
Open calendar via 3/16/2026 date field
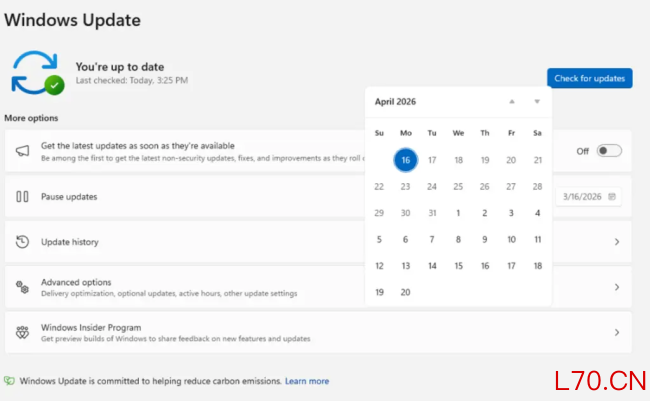point(588,197)
